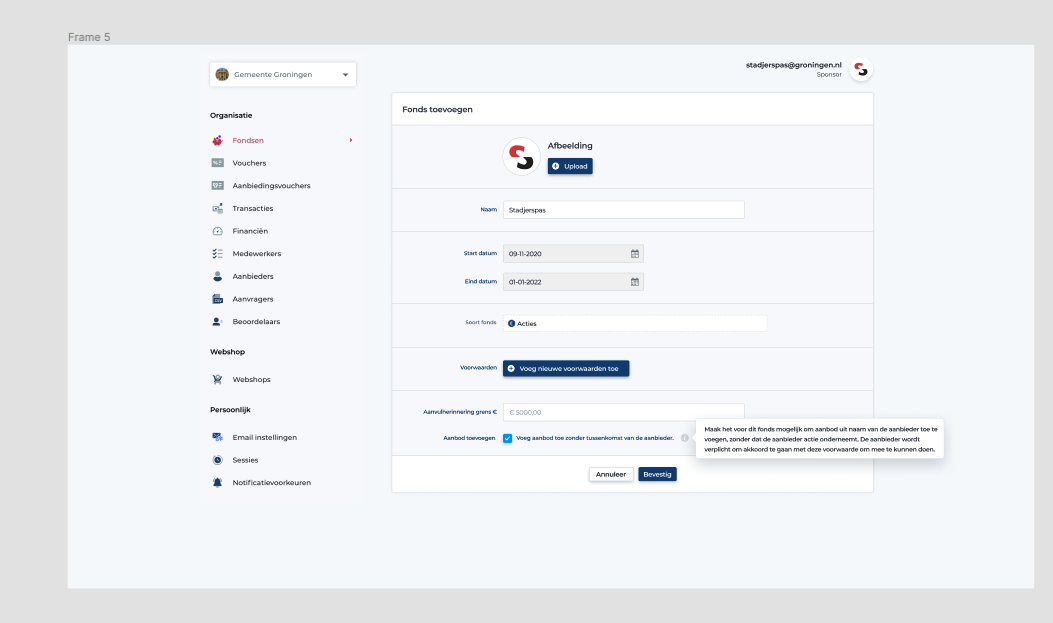Open the Gemeente Groningen organization dropdown

(283, 75)
